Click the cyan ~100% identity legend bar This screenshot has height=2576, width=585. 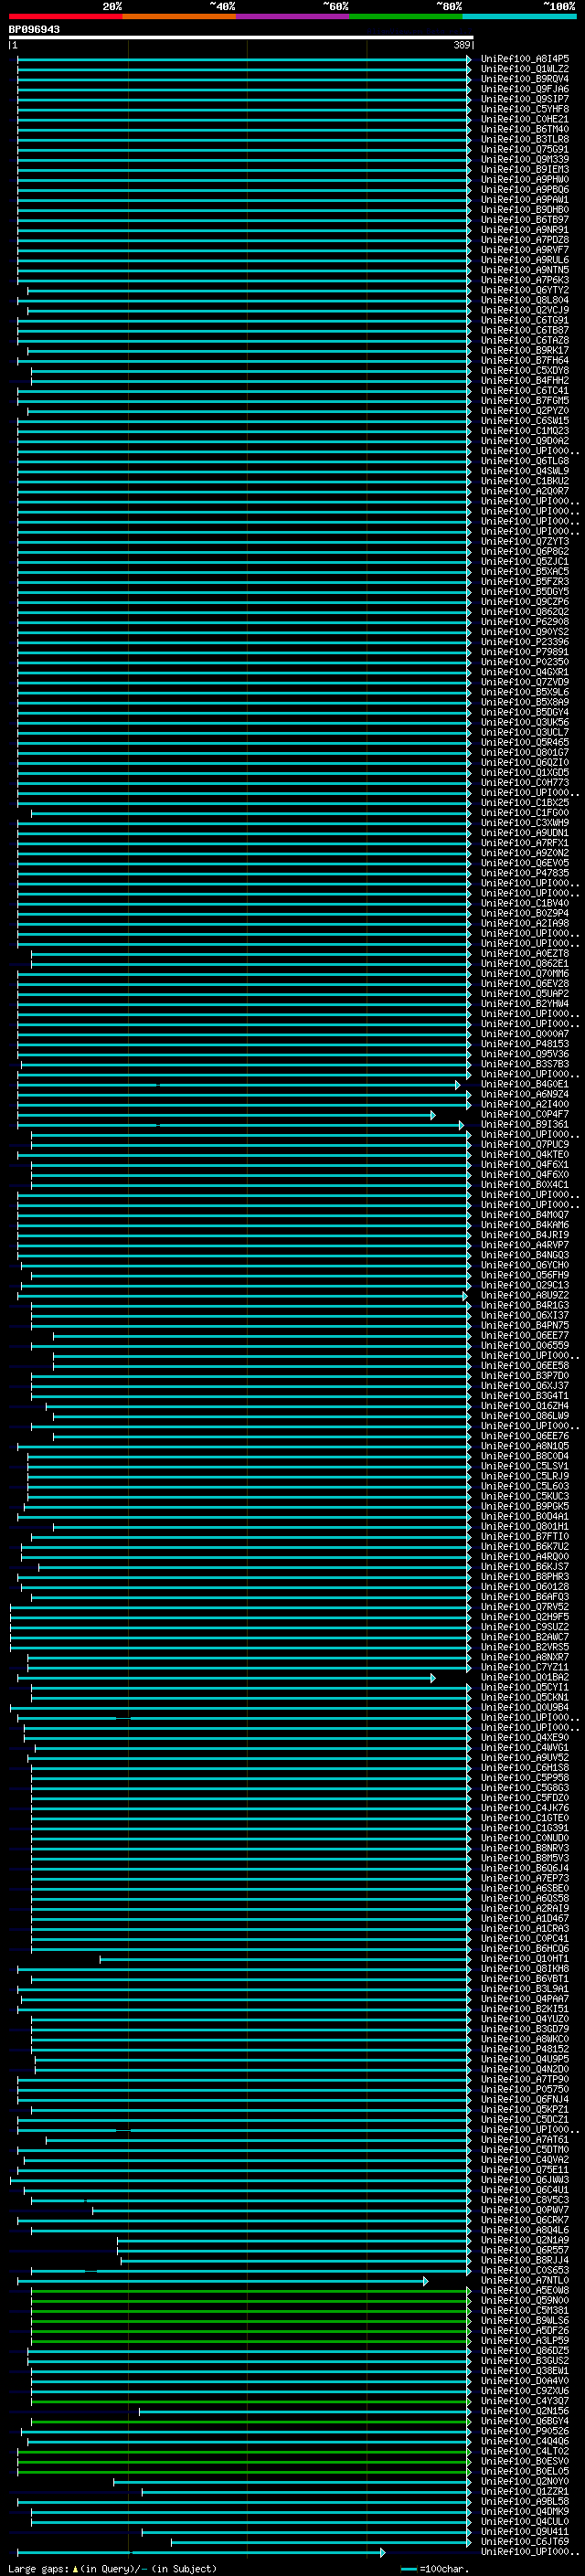pyautogui.click(x=519, y=17)
